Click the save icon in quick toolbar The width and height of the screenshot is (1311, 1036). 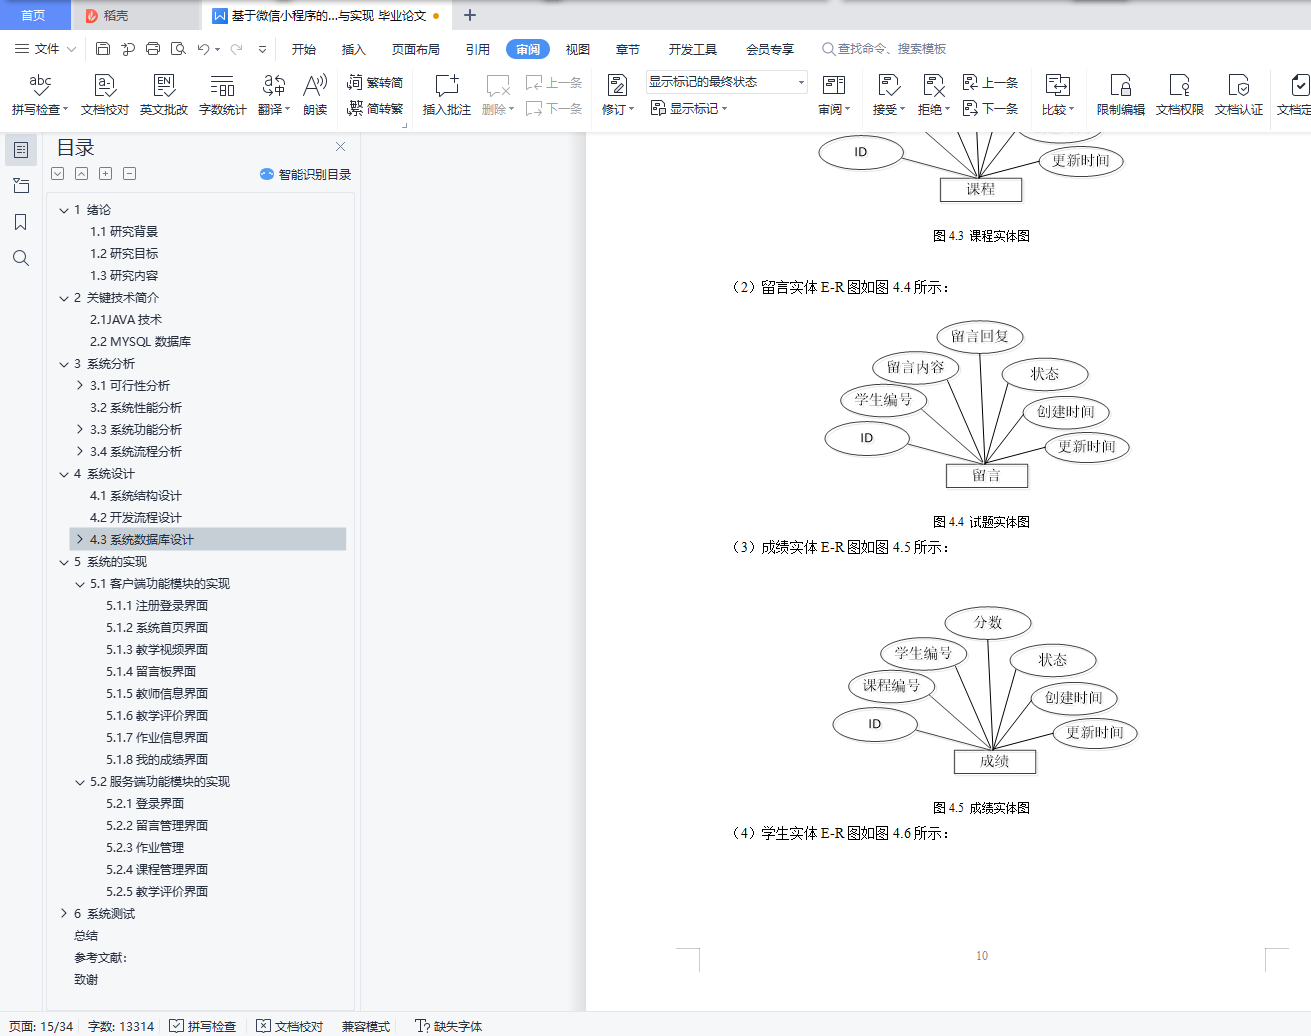point(103,48)
